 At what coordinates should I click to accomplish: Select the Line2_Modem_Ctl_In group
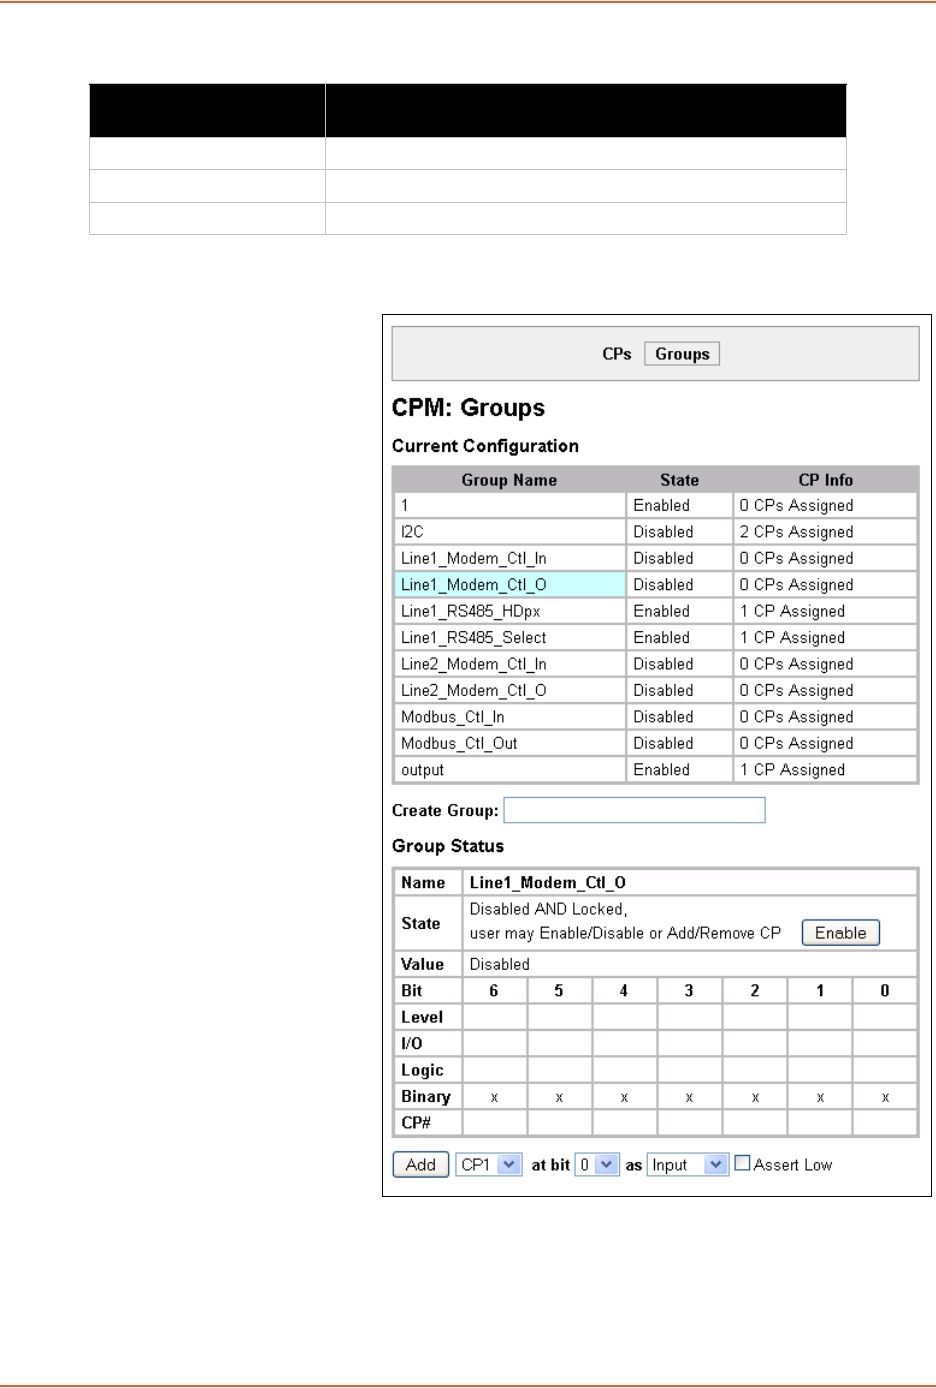[x=473, y=664]
